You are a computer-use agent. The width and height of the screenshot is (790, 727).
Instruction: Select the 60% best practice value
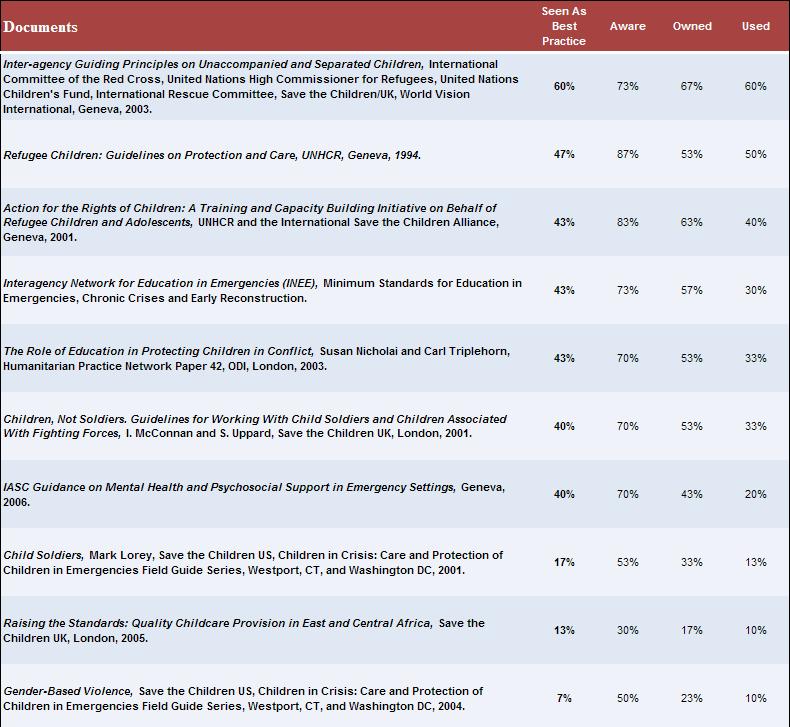(564, 86)
